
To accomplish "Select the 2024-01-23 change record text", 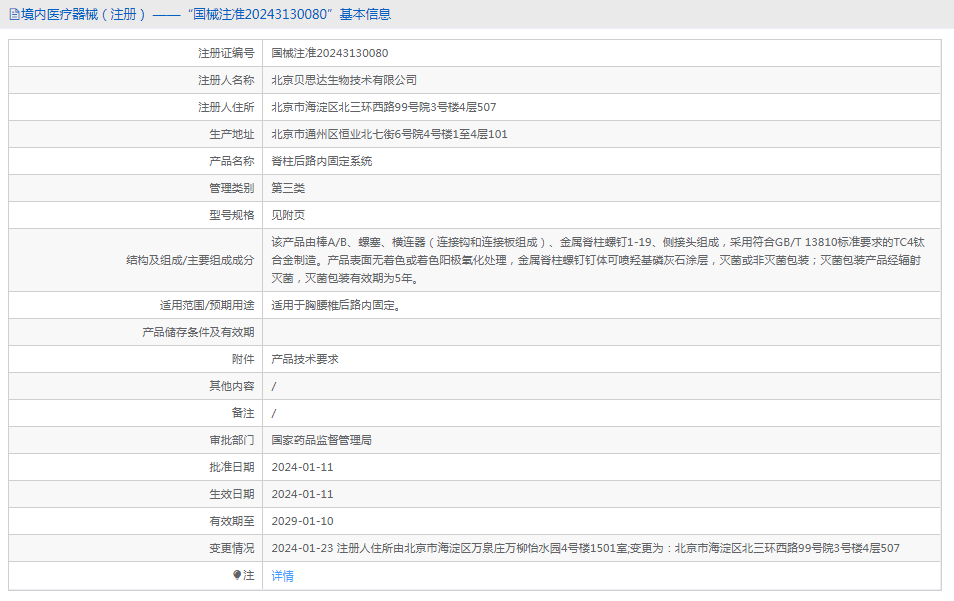I will [585, 548].
